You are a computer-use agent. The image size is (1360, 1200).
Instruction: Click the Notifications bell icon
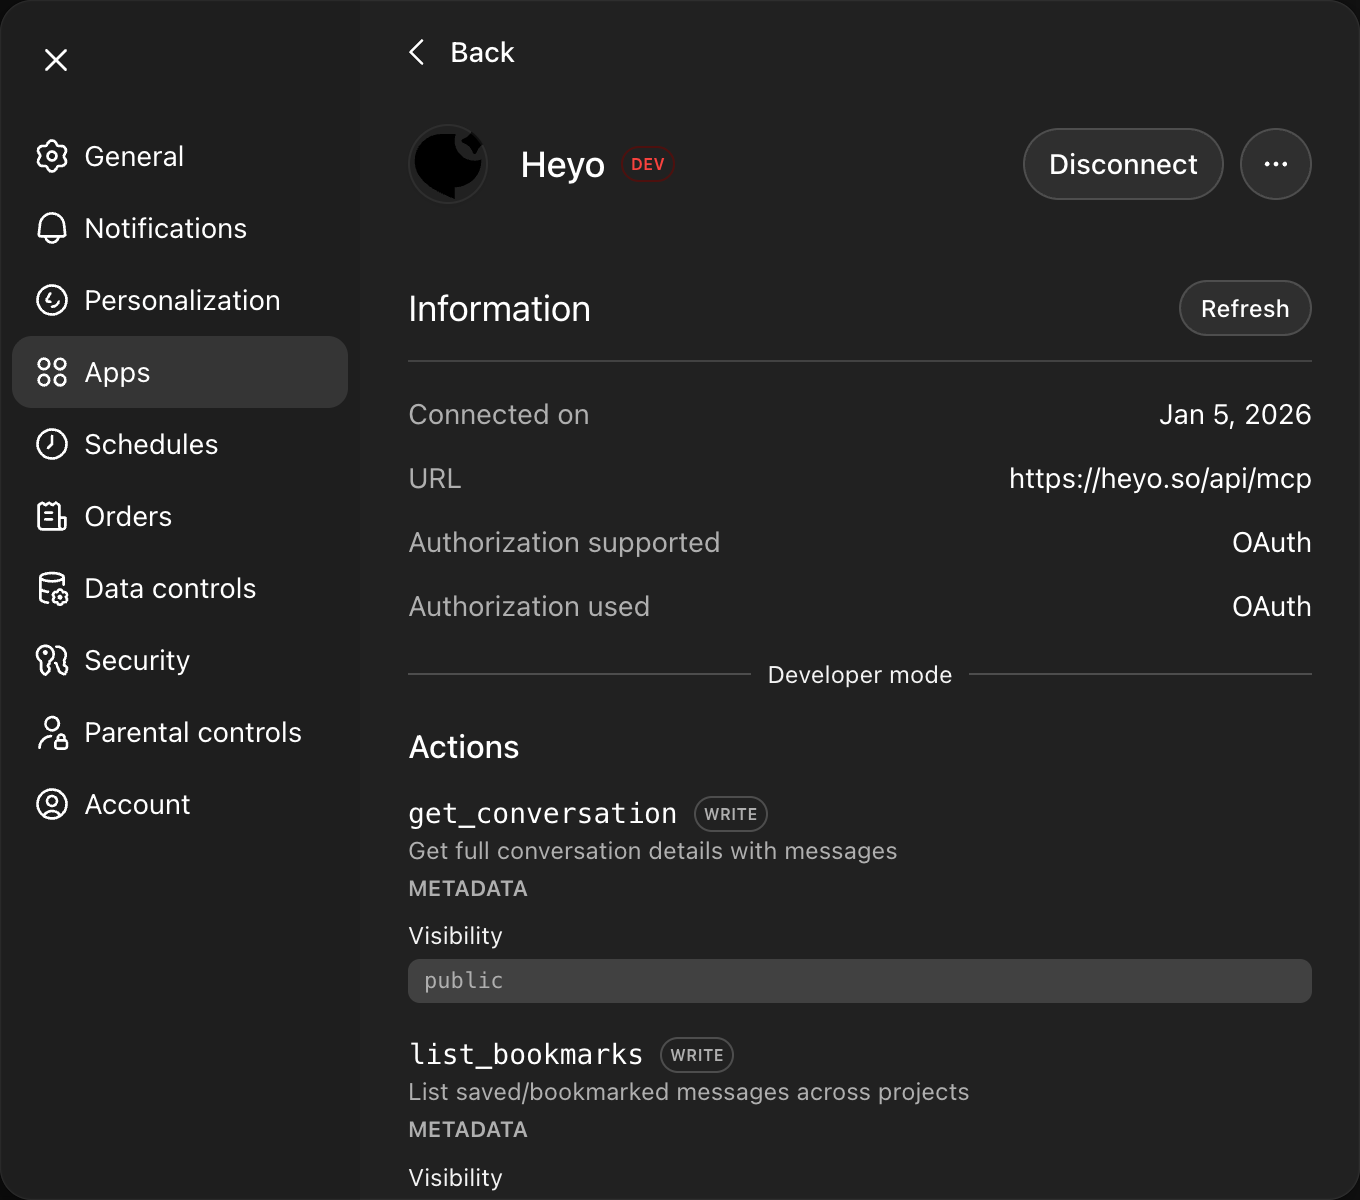tap(52, 228)
